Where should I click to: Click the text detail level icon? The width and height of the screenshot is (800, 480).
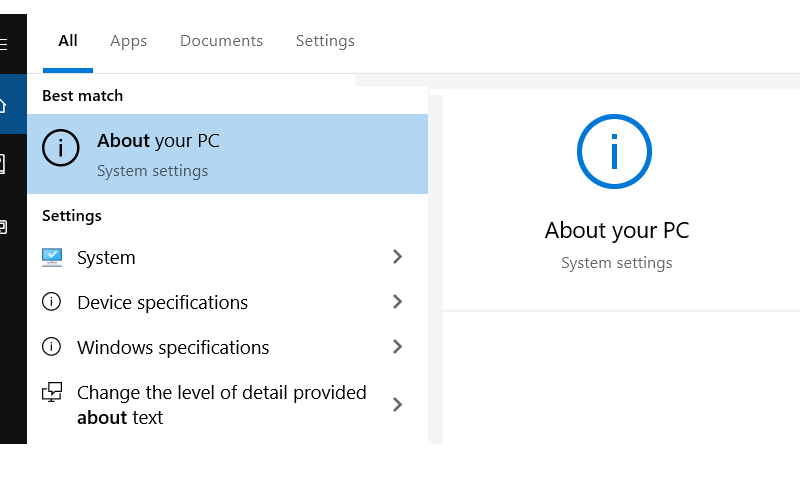52,392
